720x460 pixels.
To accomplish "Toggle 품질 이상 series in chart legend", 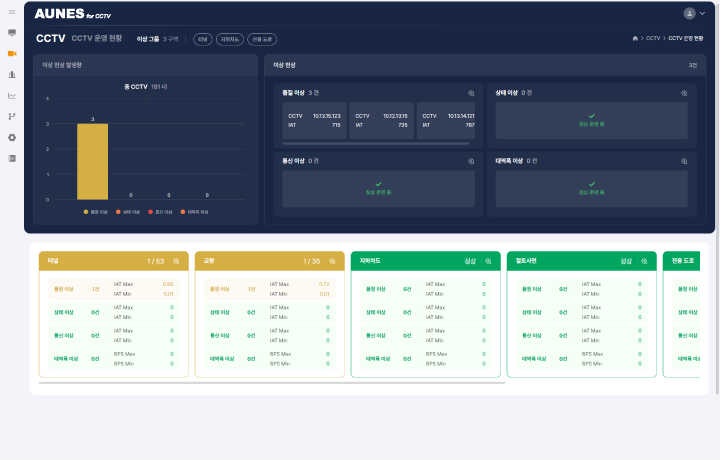I will pos(96,212).
